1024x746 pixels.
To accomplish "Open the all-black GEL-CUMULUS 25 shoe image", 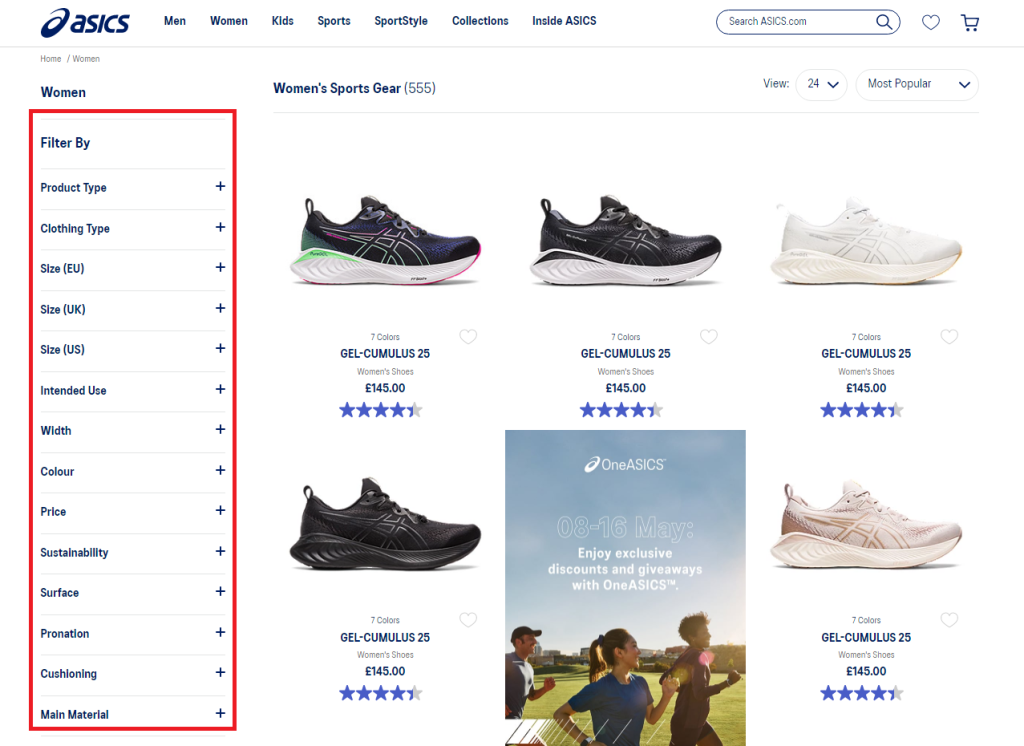I will 385,524.
